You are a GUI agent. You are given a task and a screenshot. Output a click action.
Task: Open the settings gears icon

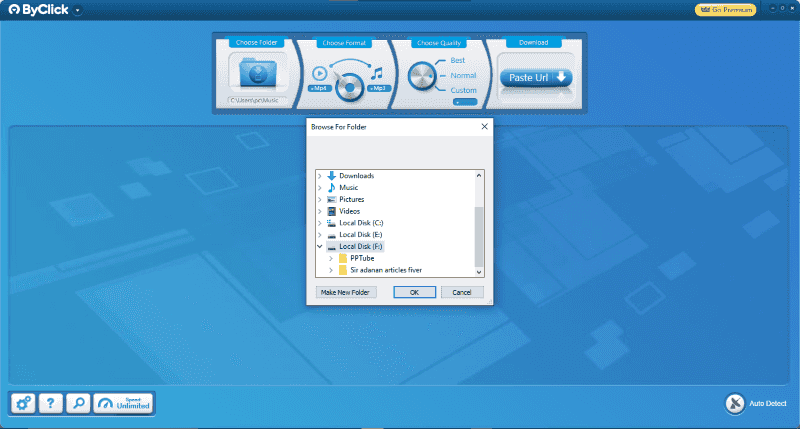click(x=23, y=403)
